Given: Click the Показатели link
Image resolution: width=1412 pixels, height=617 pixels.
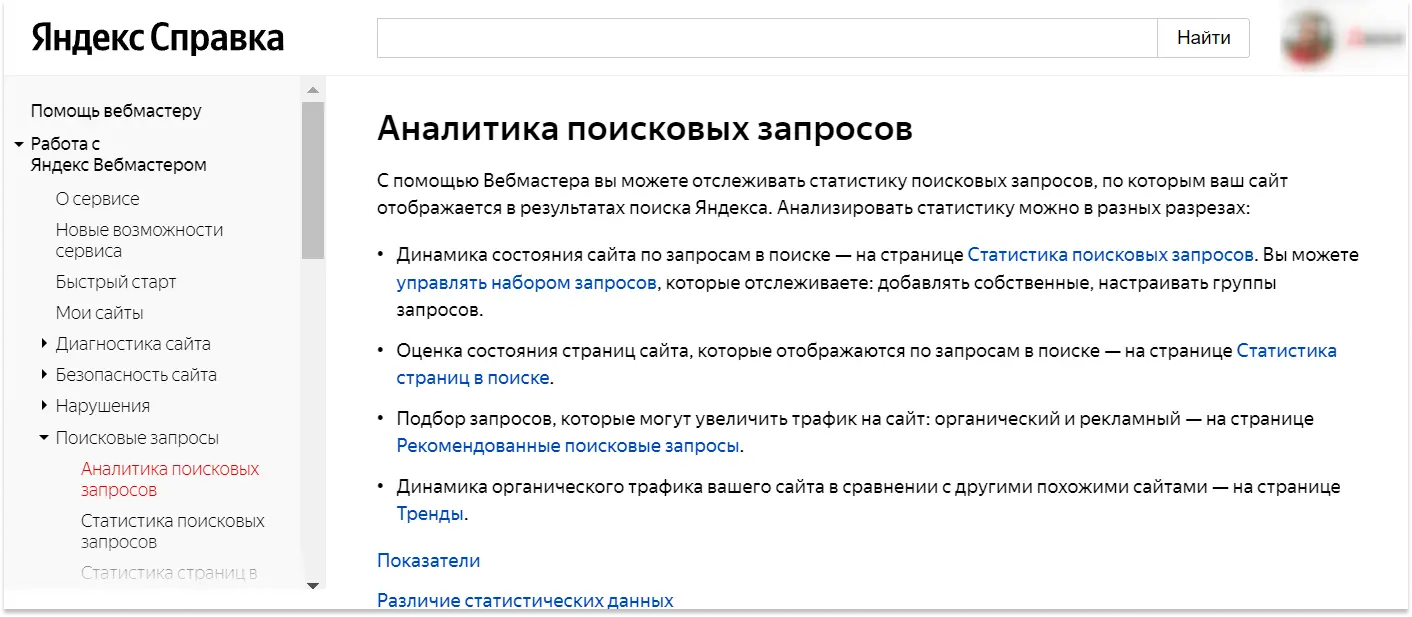Looking at the screenshot, I should 426,560.
